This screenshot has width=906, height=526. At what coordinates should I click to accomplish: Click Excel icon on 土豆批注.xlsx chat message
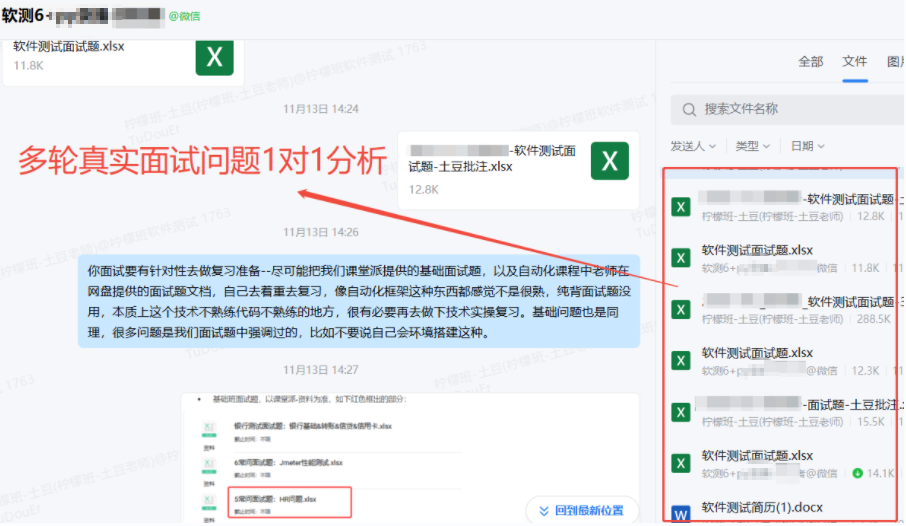(x=609, y=161)
